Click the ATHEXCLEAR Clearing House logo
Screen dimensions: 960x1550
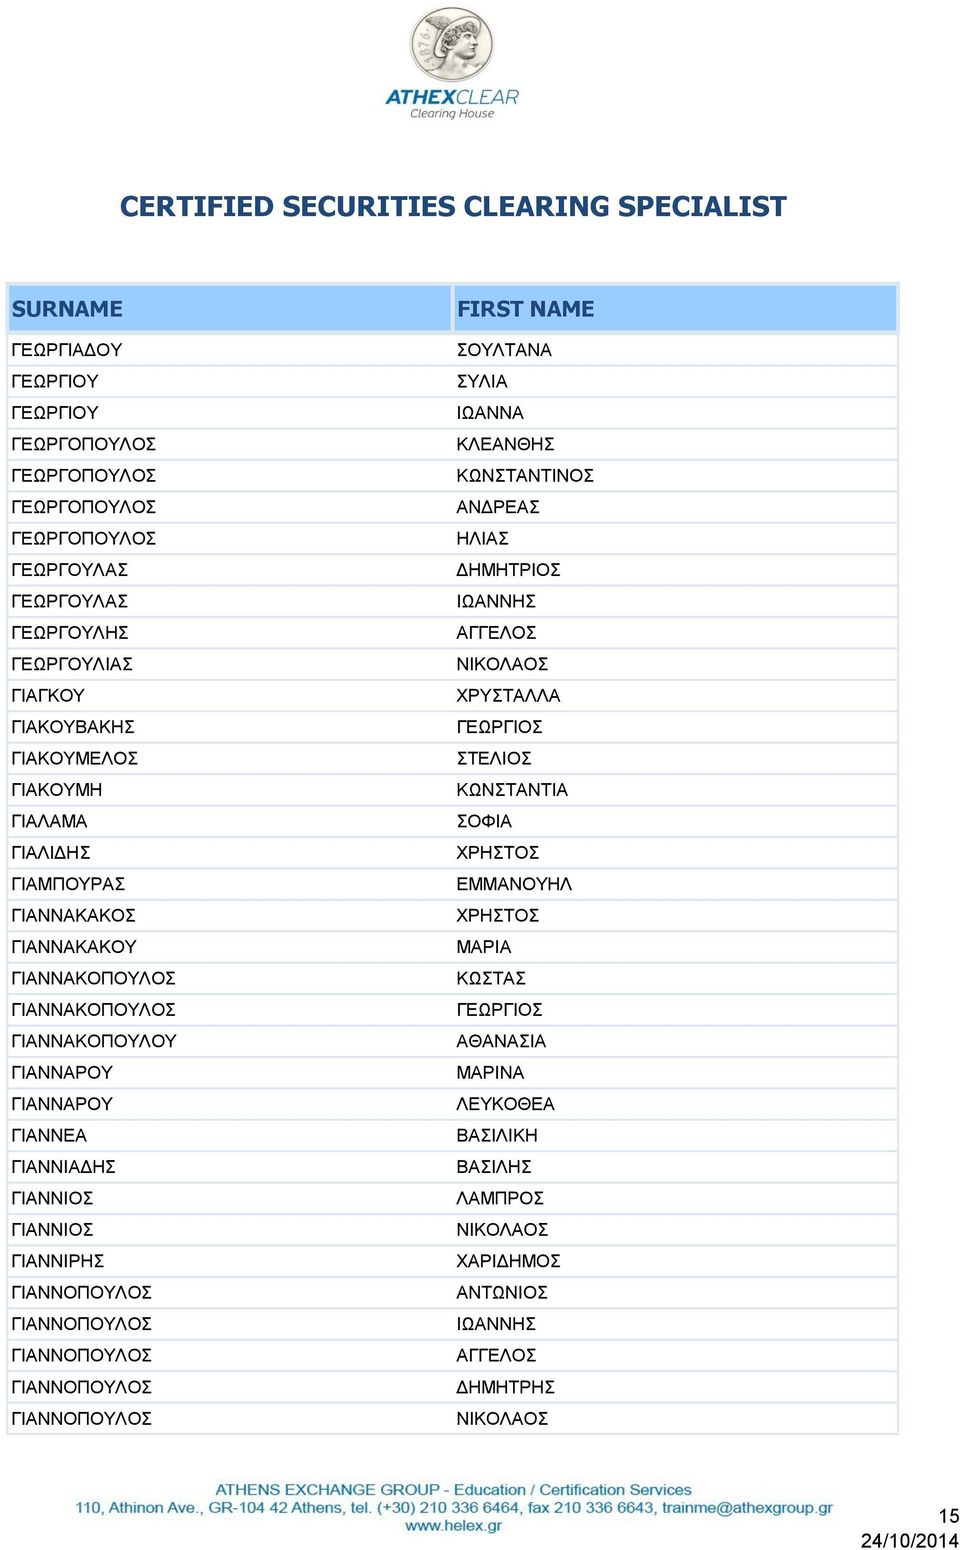(x=452, y=63)
